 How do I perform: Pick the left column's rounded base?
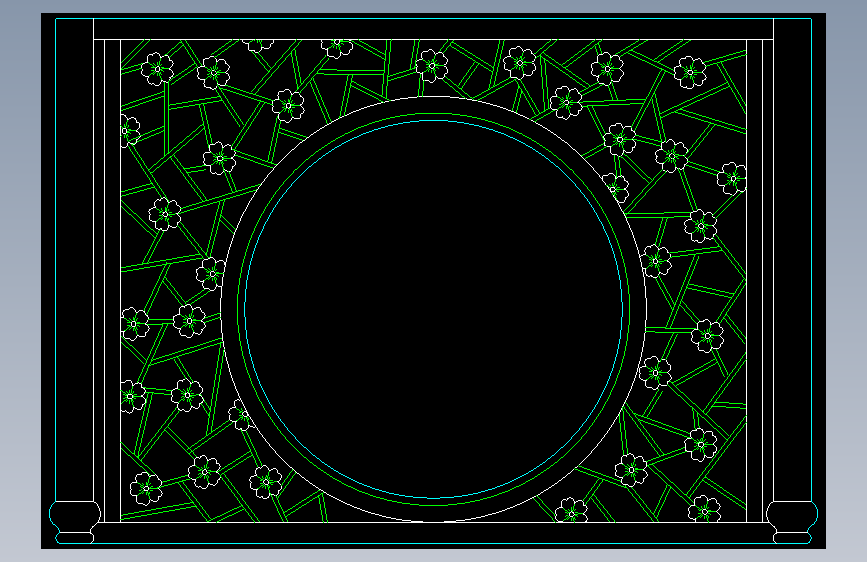(75, 522)
